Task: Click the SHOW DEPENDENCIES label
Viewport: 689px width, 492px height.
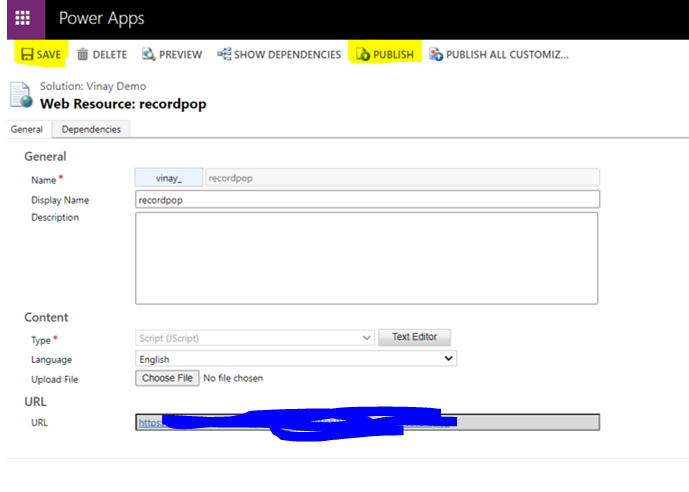Action: pyautogui.click(x=287, y=55)
